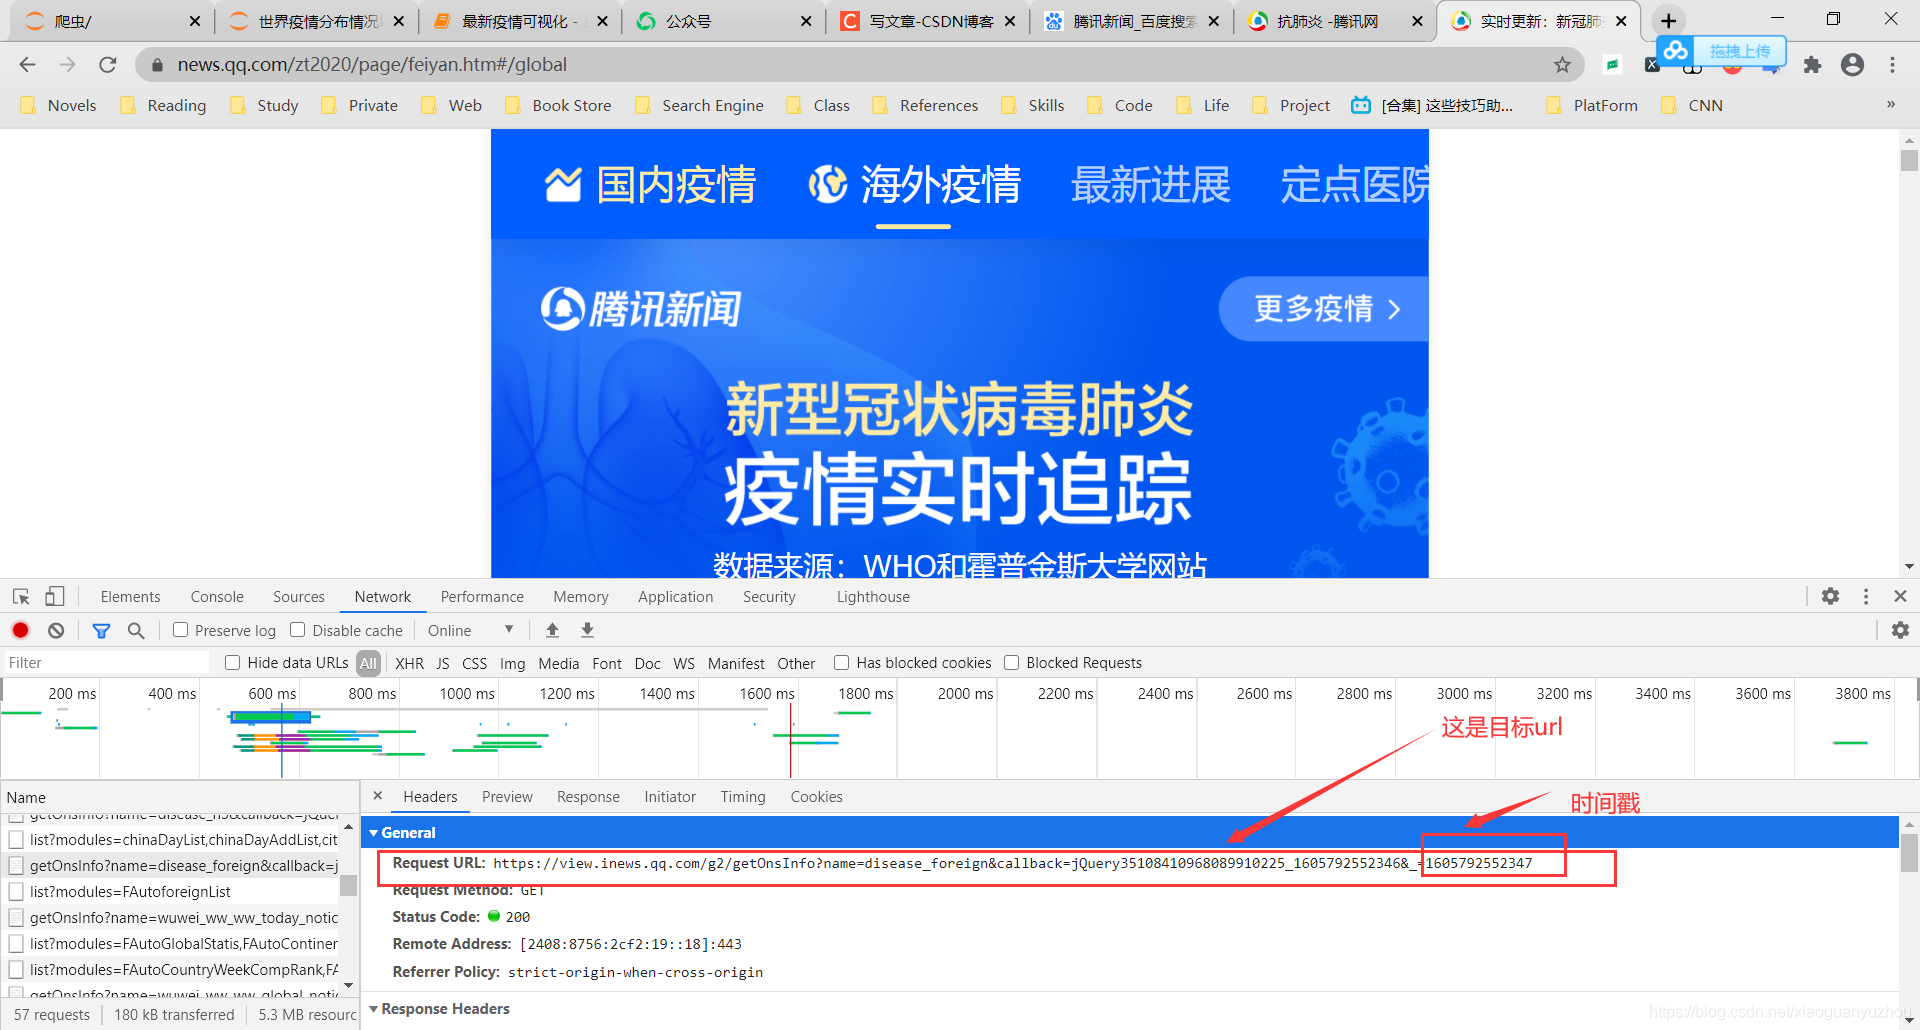Screen dimensions: 1920x1030
Task: Enable Preserve log checkbox
Action: [180, 630]
